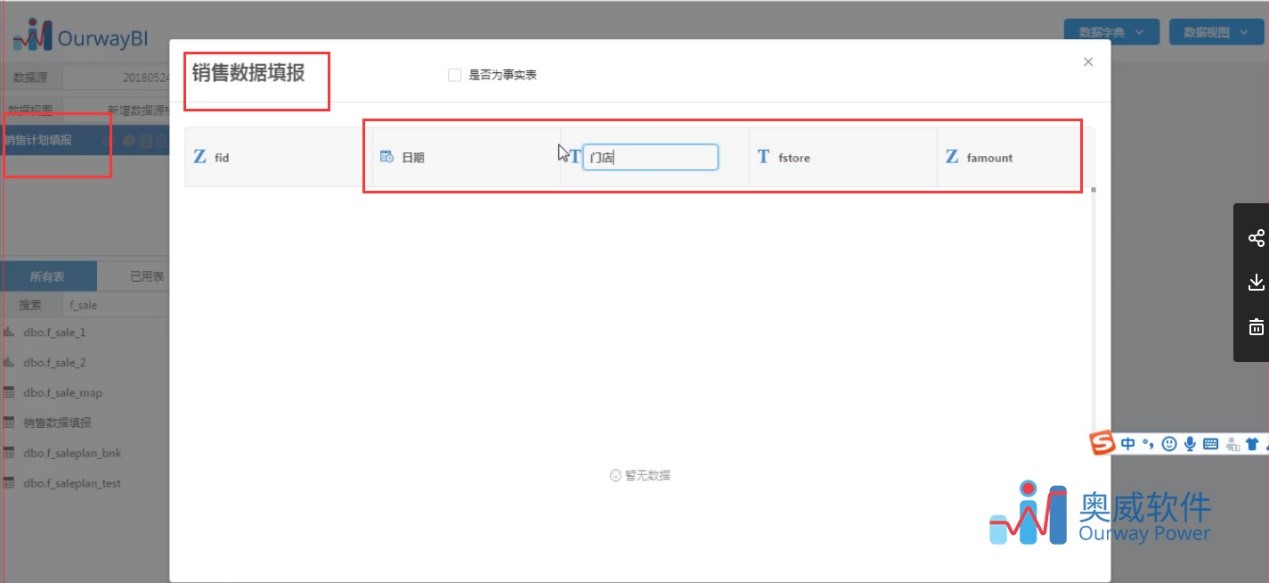The image size is (1269, 583).
Task: Click Sogou punctuation mode icon
Action: coord(1149,443)
